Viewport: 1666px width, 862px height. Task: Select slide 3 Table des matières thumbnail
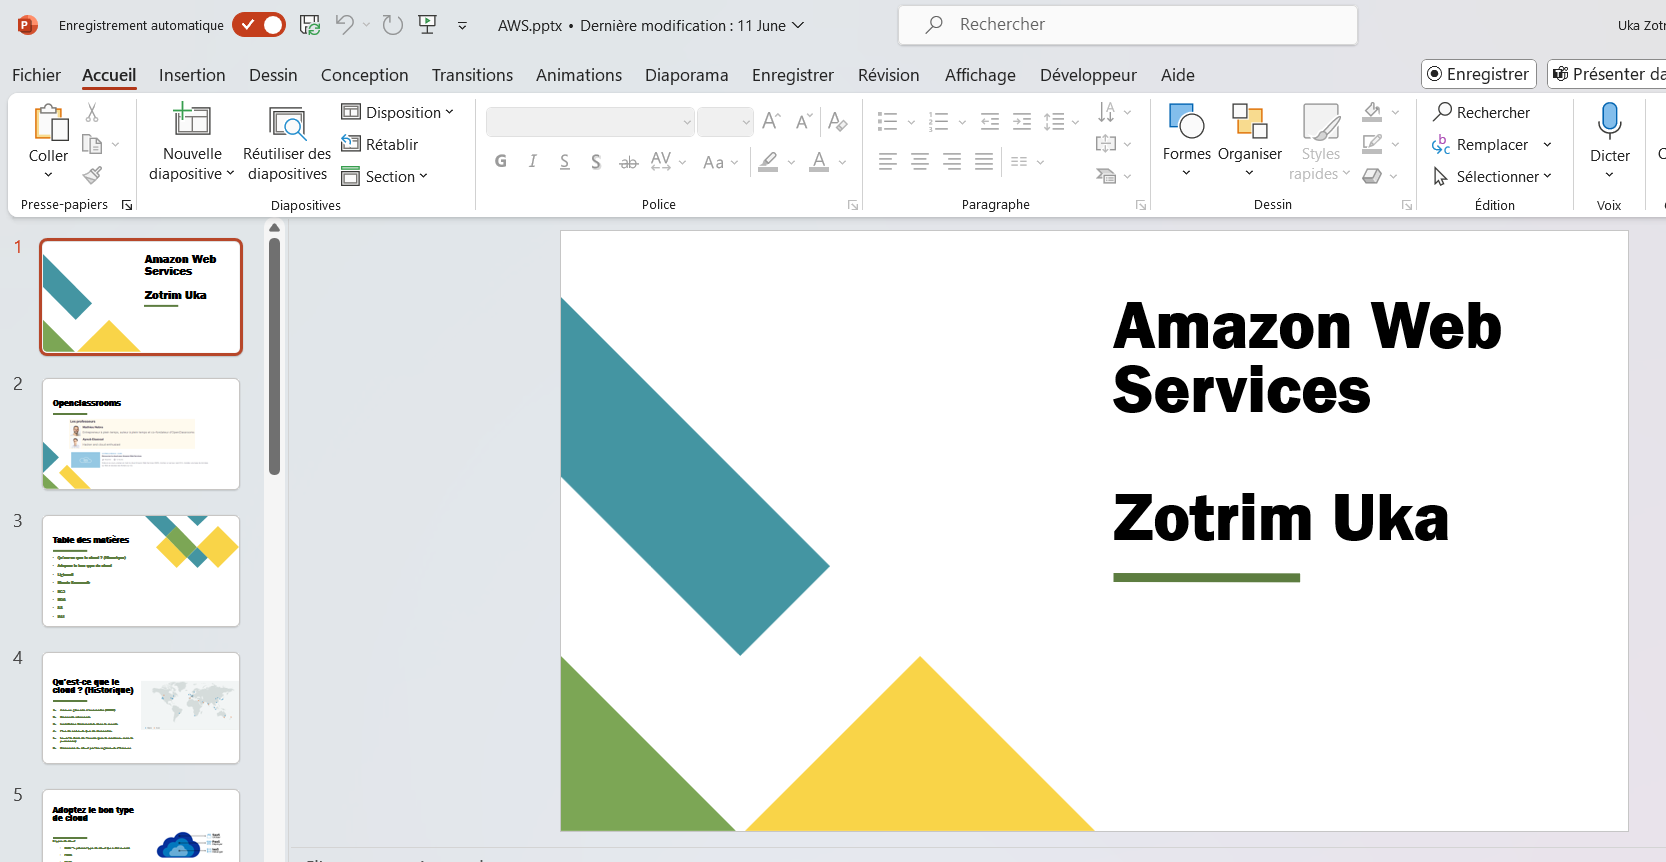(141, 571)
